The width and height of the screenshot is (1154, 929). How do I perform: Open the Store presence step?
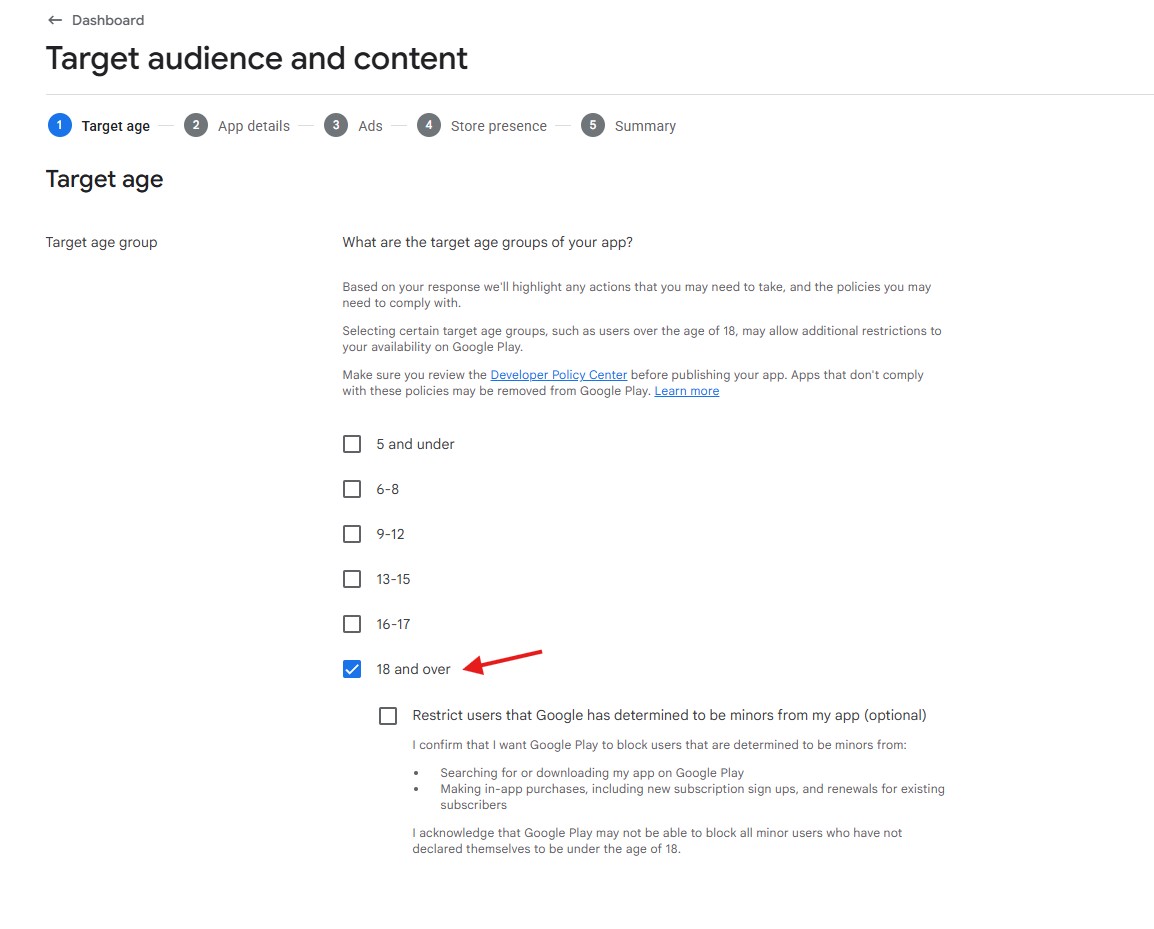pyautogui.click(x=498, y=126)
